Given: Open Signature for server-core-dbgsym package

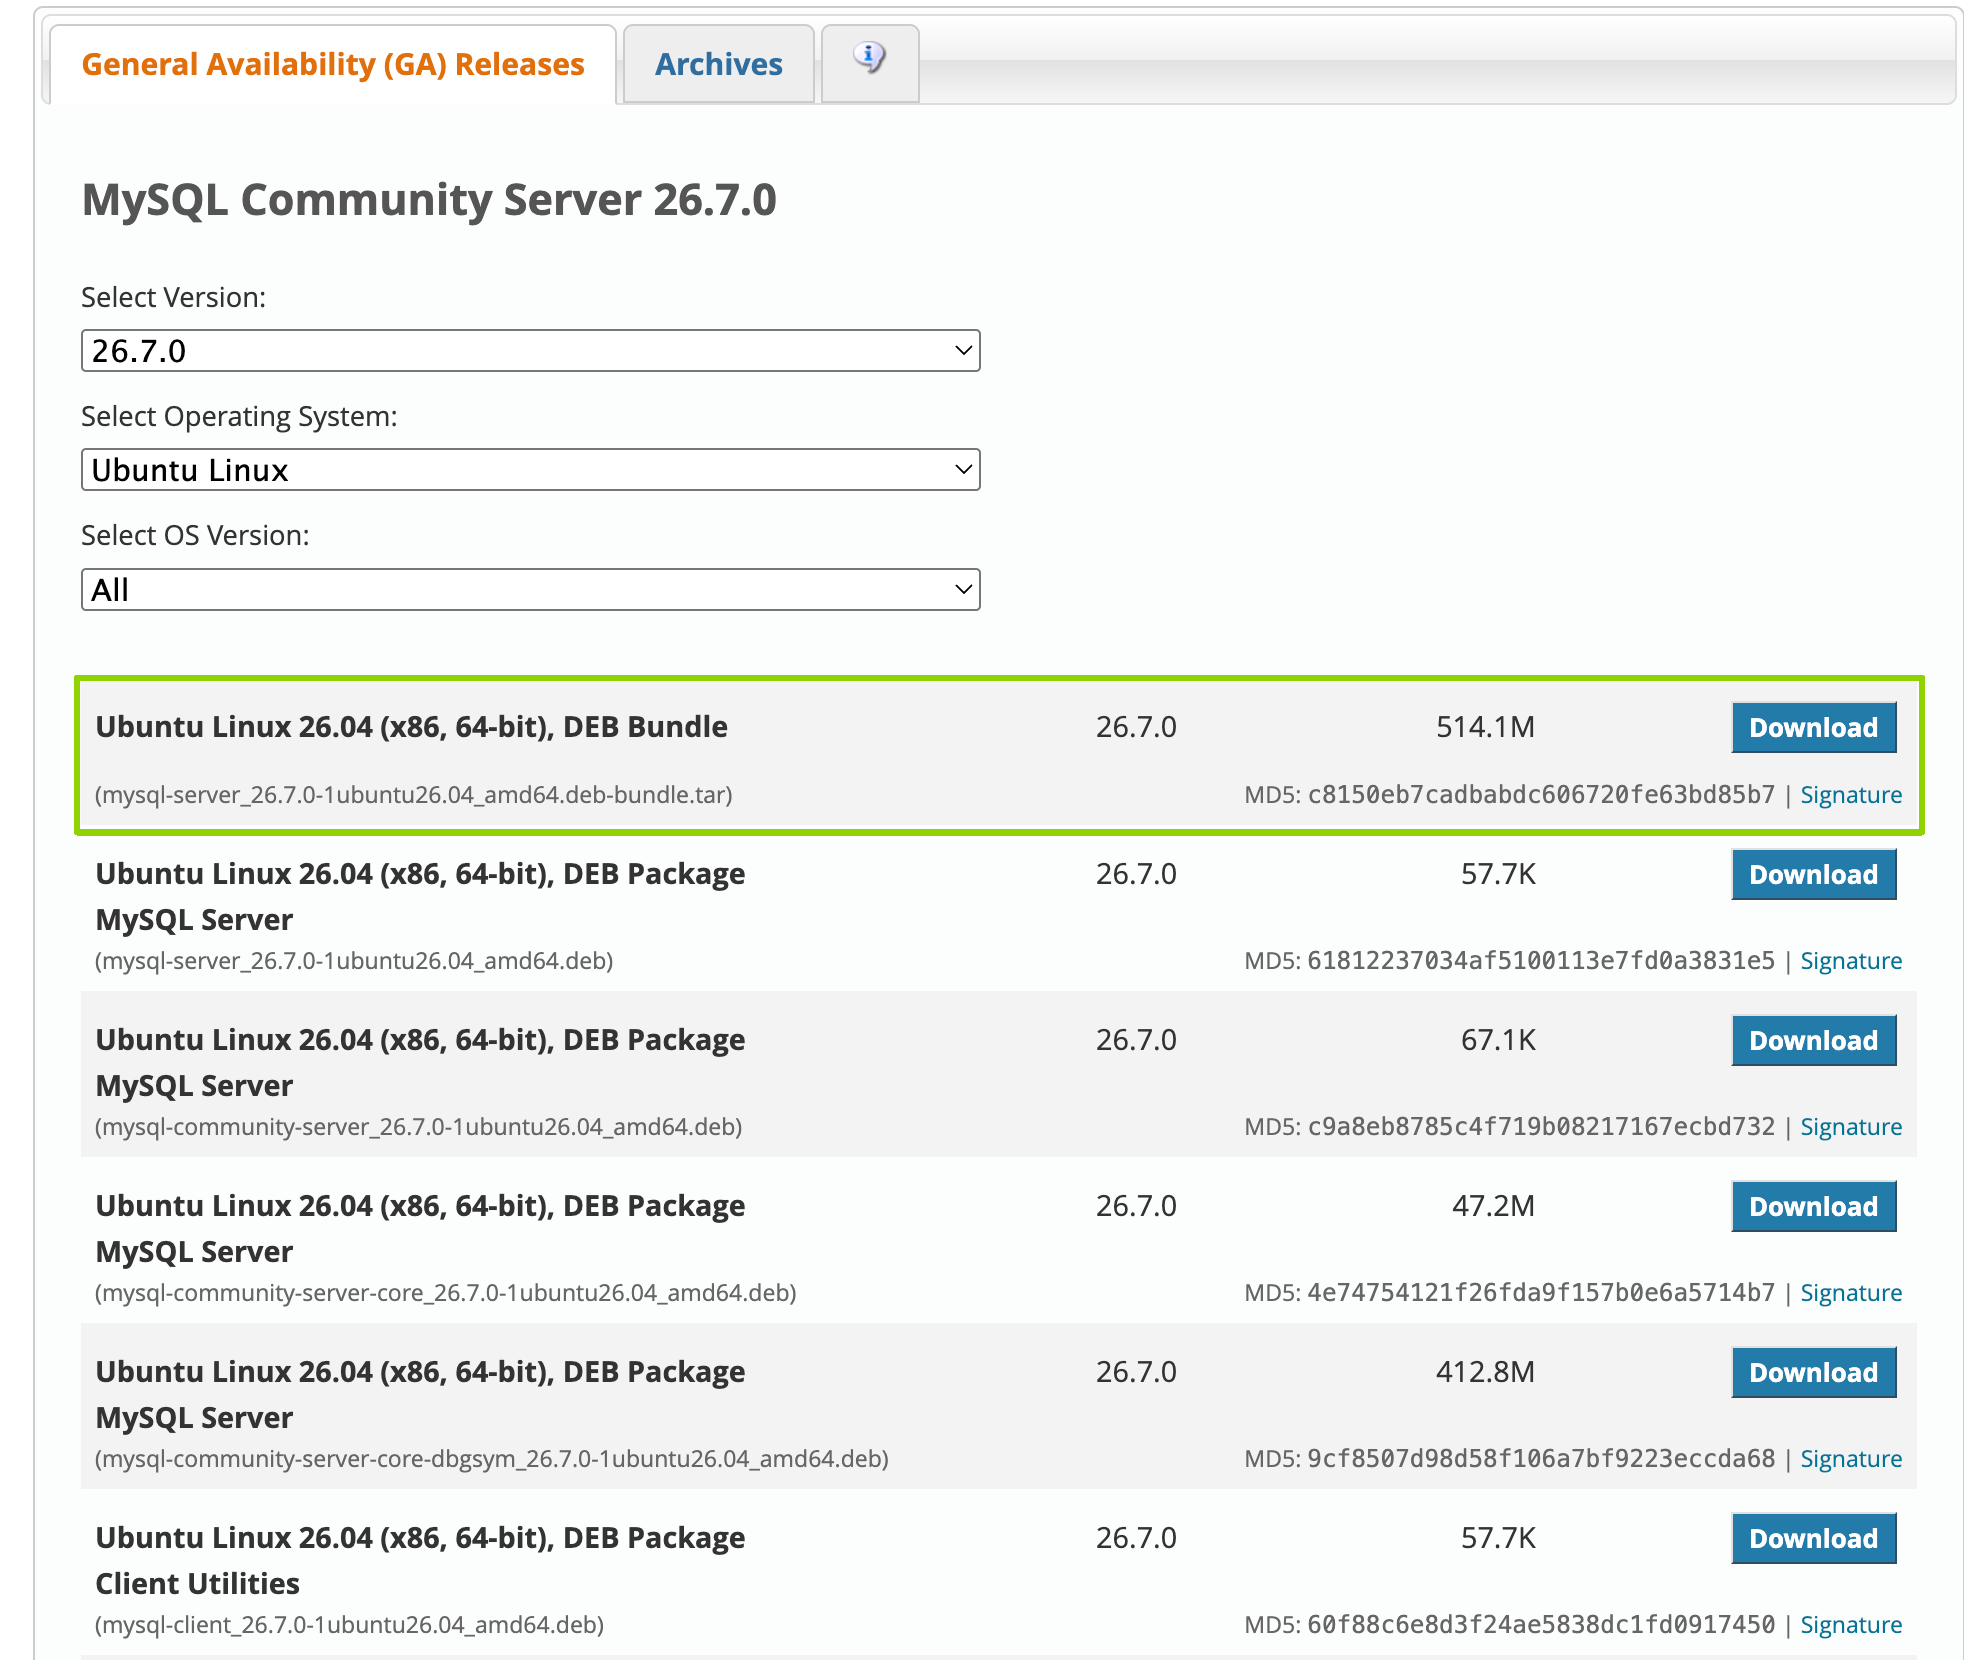Looking at the screenshot, I should [1851, 1459].
